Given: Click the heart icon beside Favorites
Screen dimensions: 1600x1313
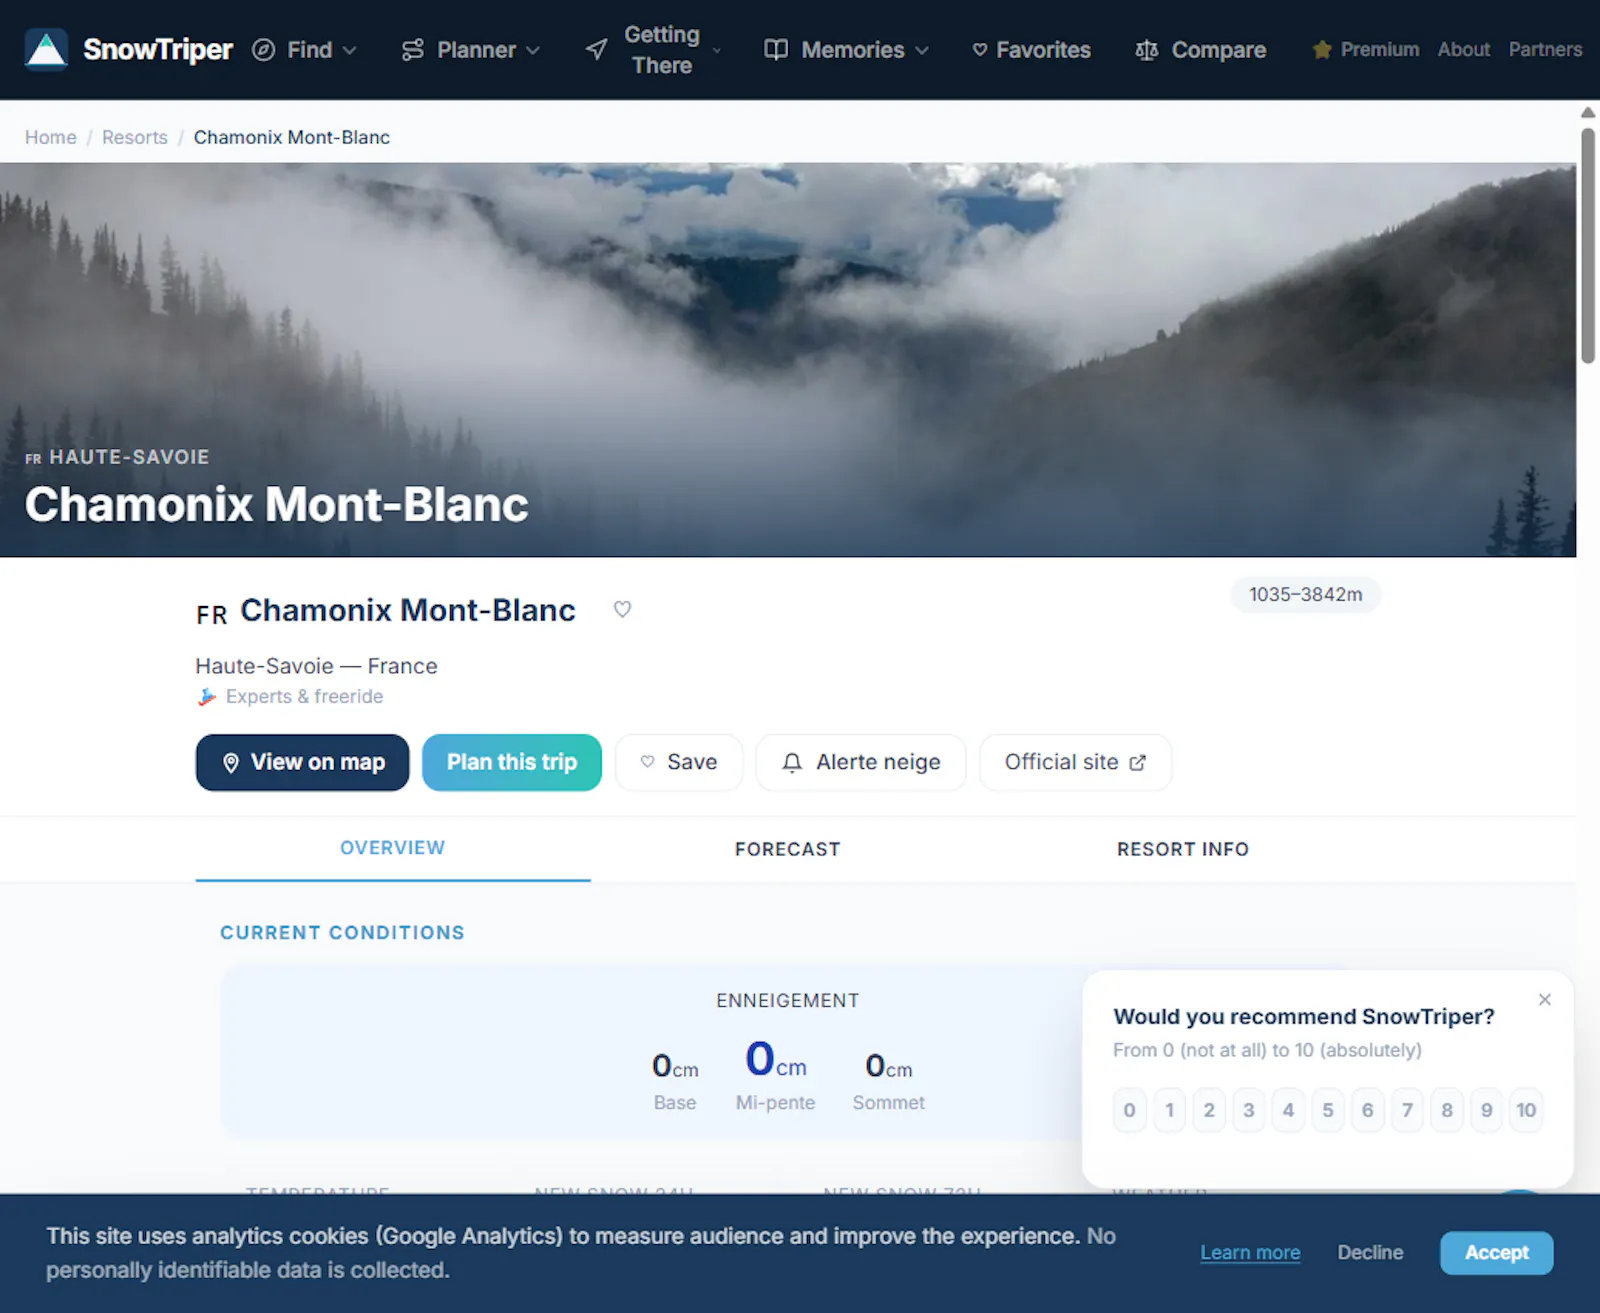Looking at the screenshot, I should [980, 50].
